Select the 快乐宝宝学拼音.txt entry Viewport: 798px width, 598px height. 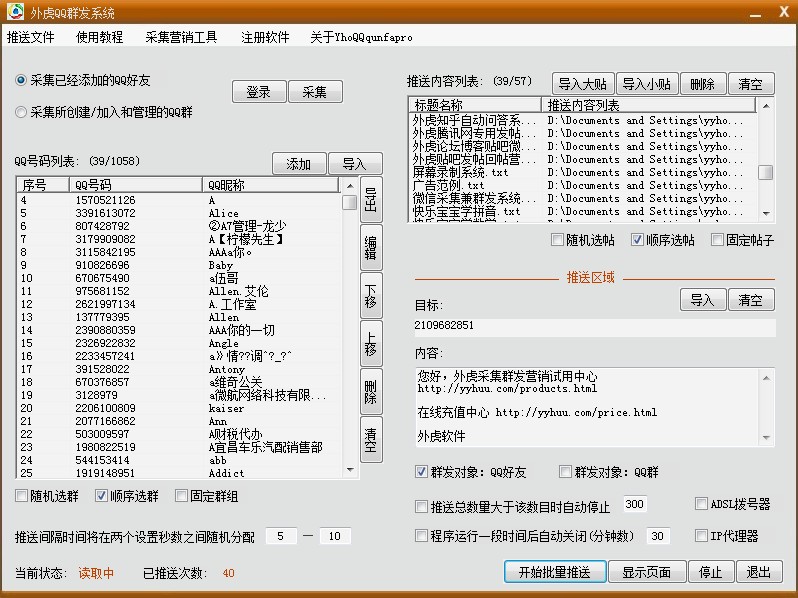click(584, 211)
